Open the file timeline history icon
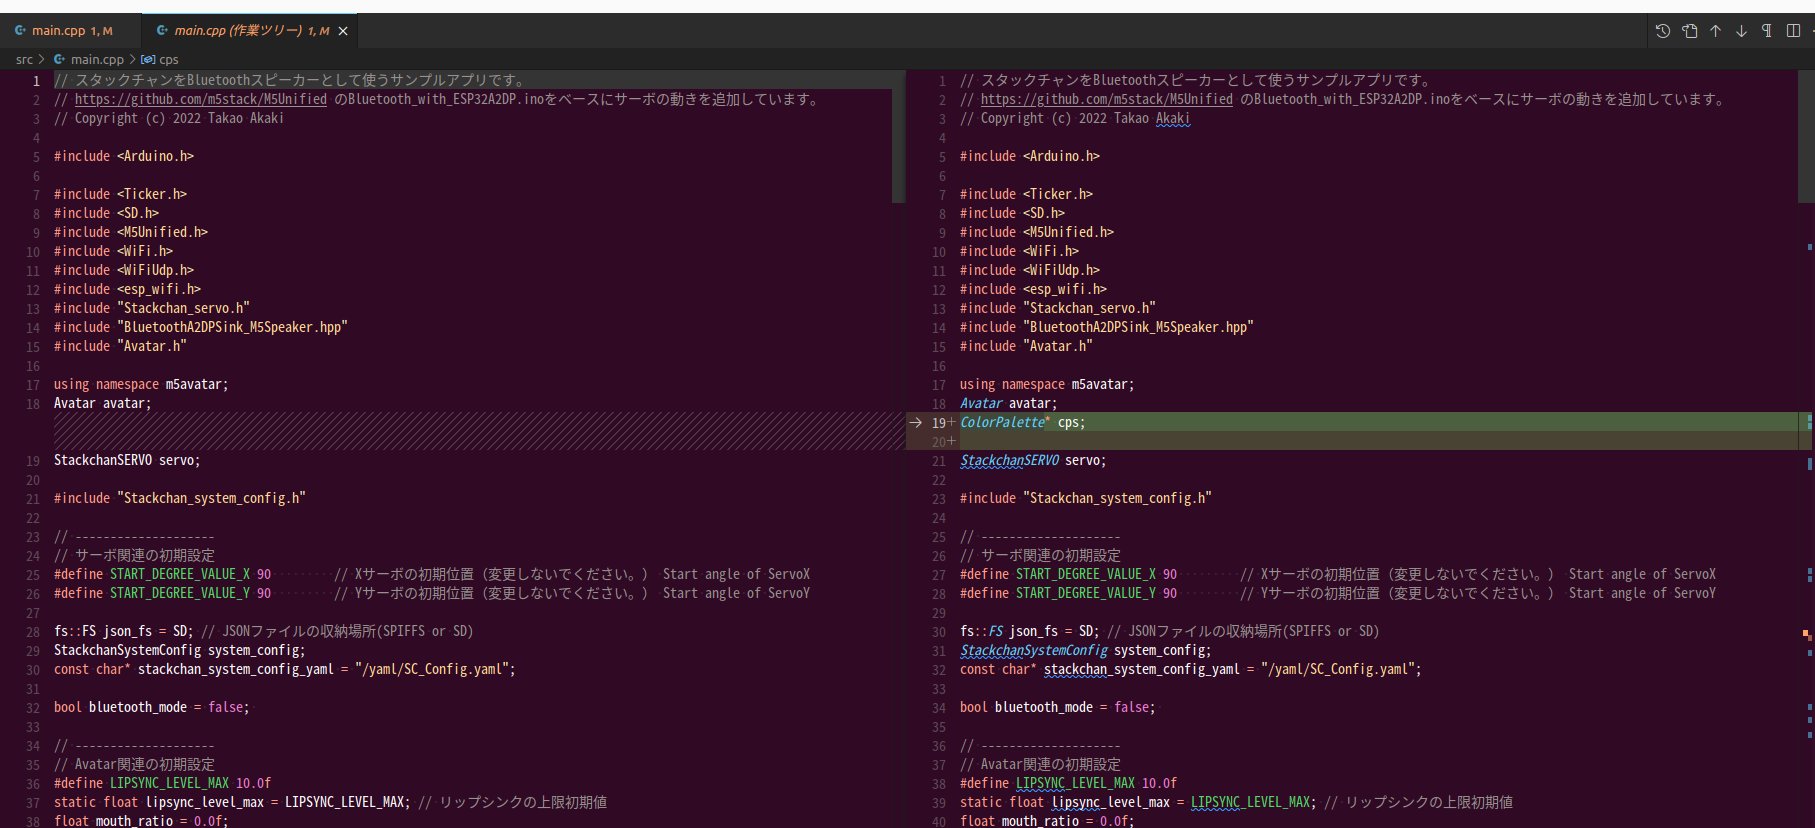Screen dimensions: 1815x828 (1663, 31)
